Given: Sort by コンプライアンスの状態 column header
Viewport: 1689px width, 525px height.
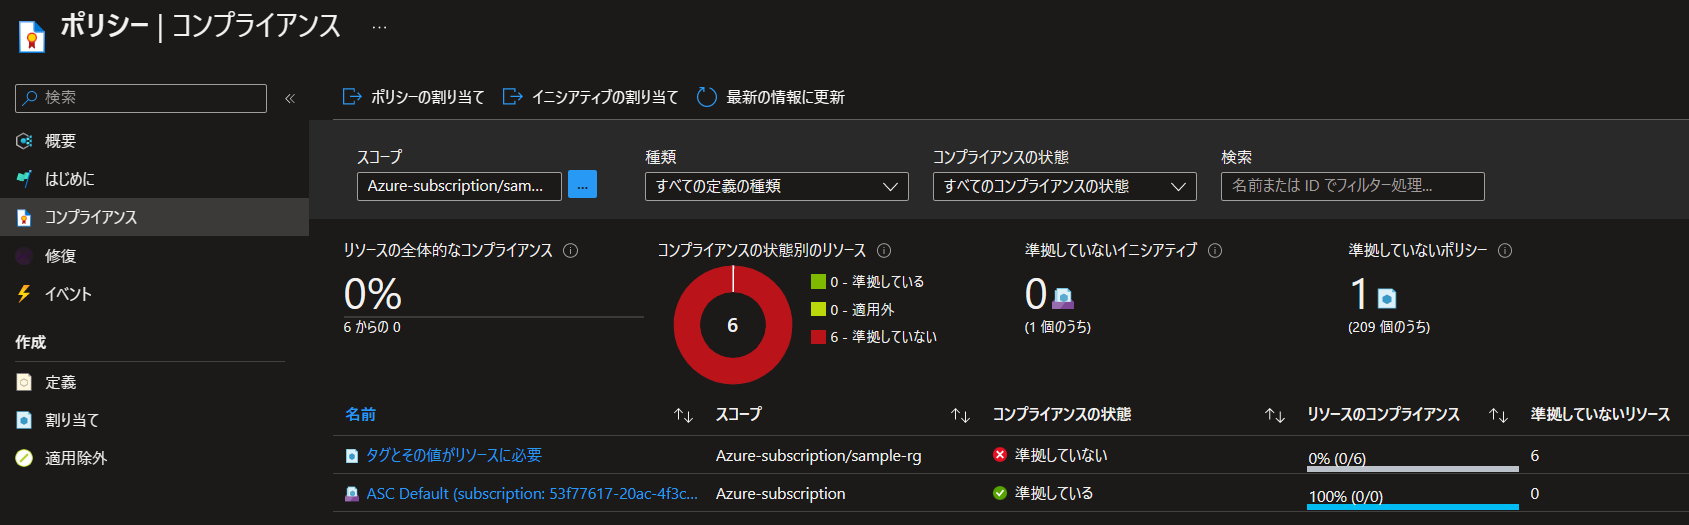Looking at the screenshot, I should 1062,414.
